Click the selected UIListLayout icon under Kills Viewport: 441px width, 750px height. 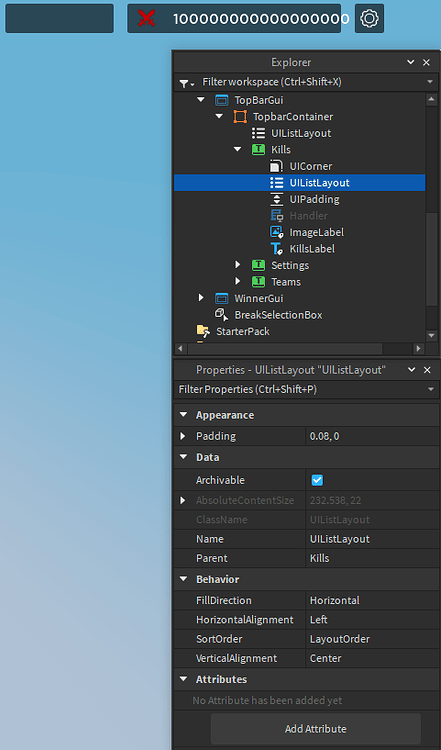(276, 183)
